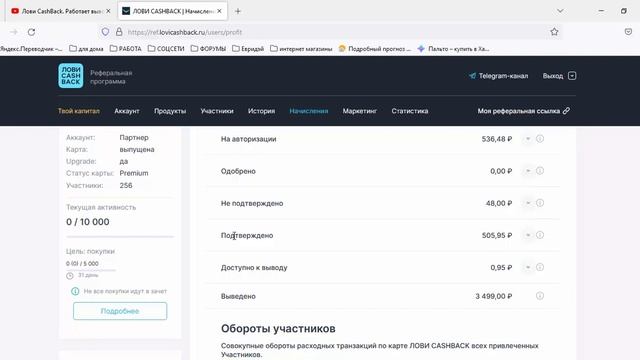This screenshot has height=360, width=640.
Task: Click info icon near Не все покупки
Action: click(x=75, y=291)
